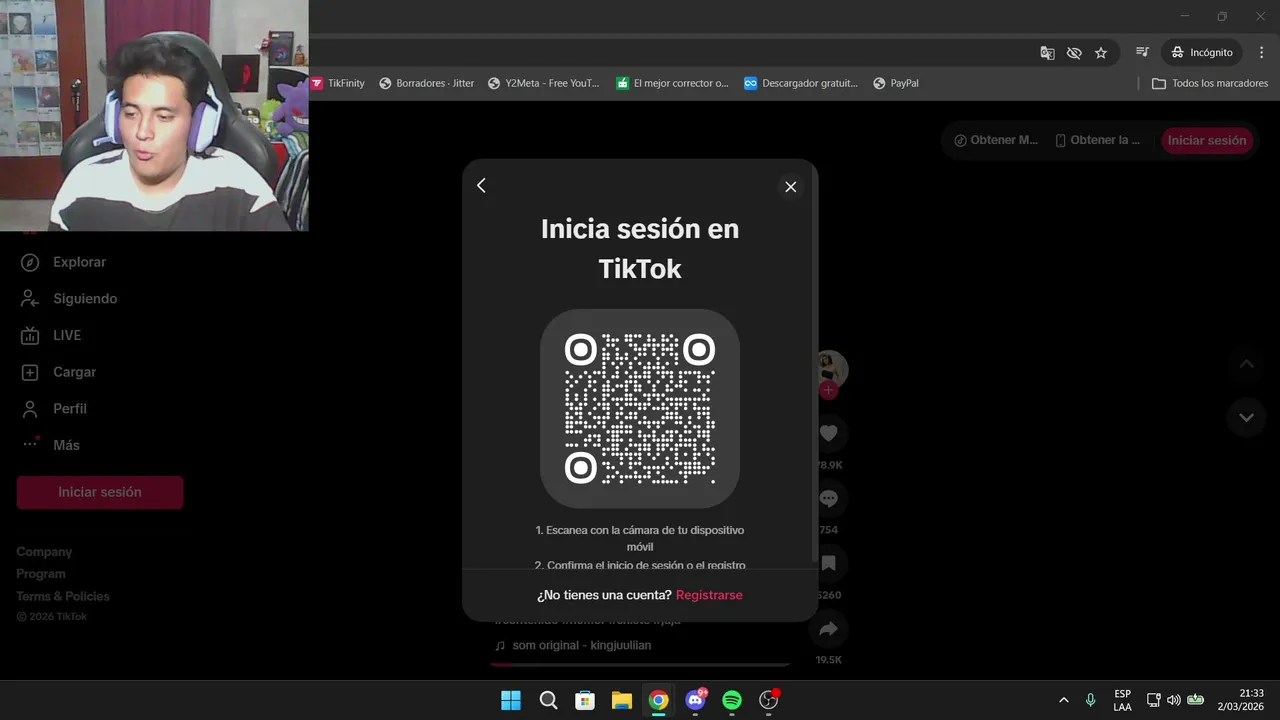The width and height of the screenshot is (1280, 720).
Task: Like the video with the heart icon
Action: [x=828, y=433]
